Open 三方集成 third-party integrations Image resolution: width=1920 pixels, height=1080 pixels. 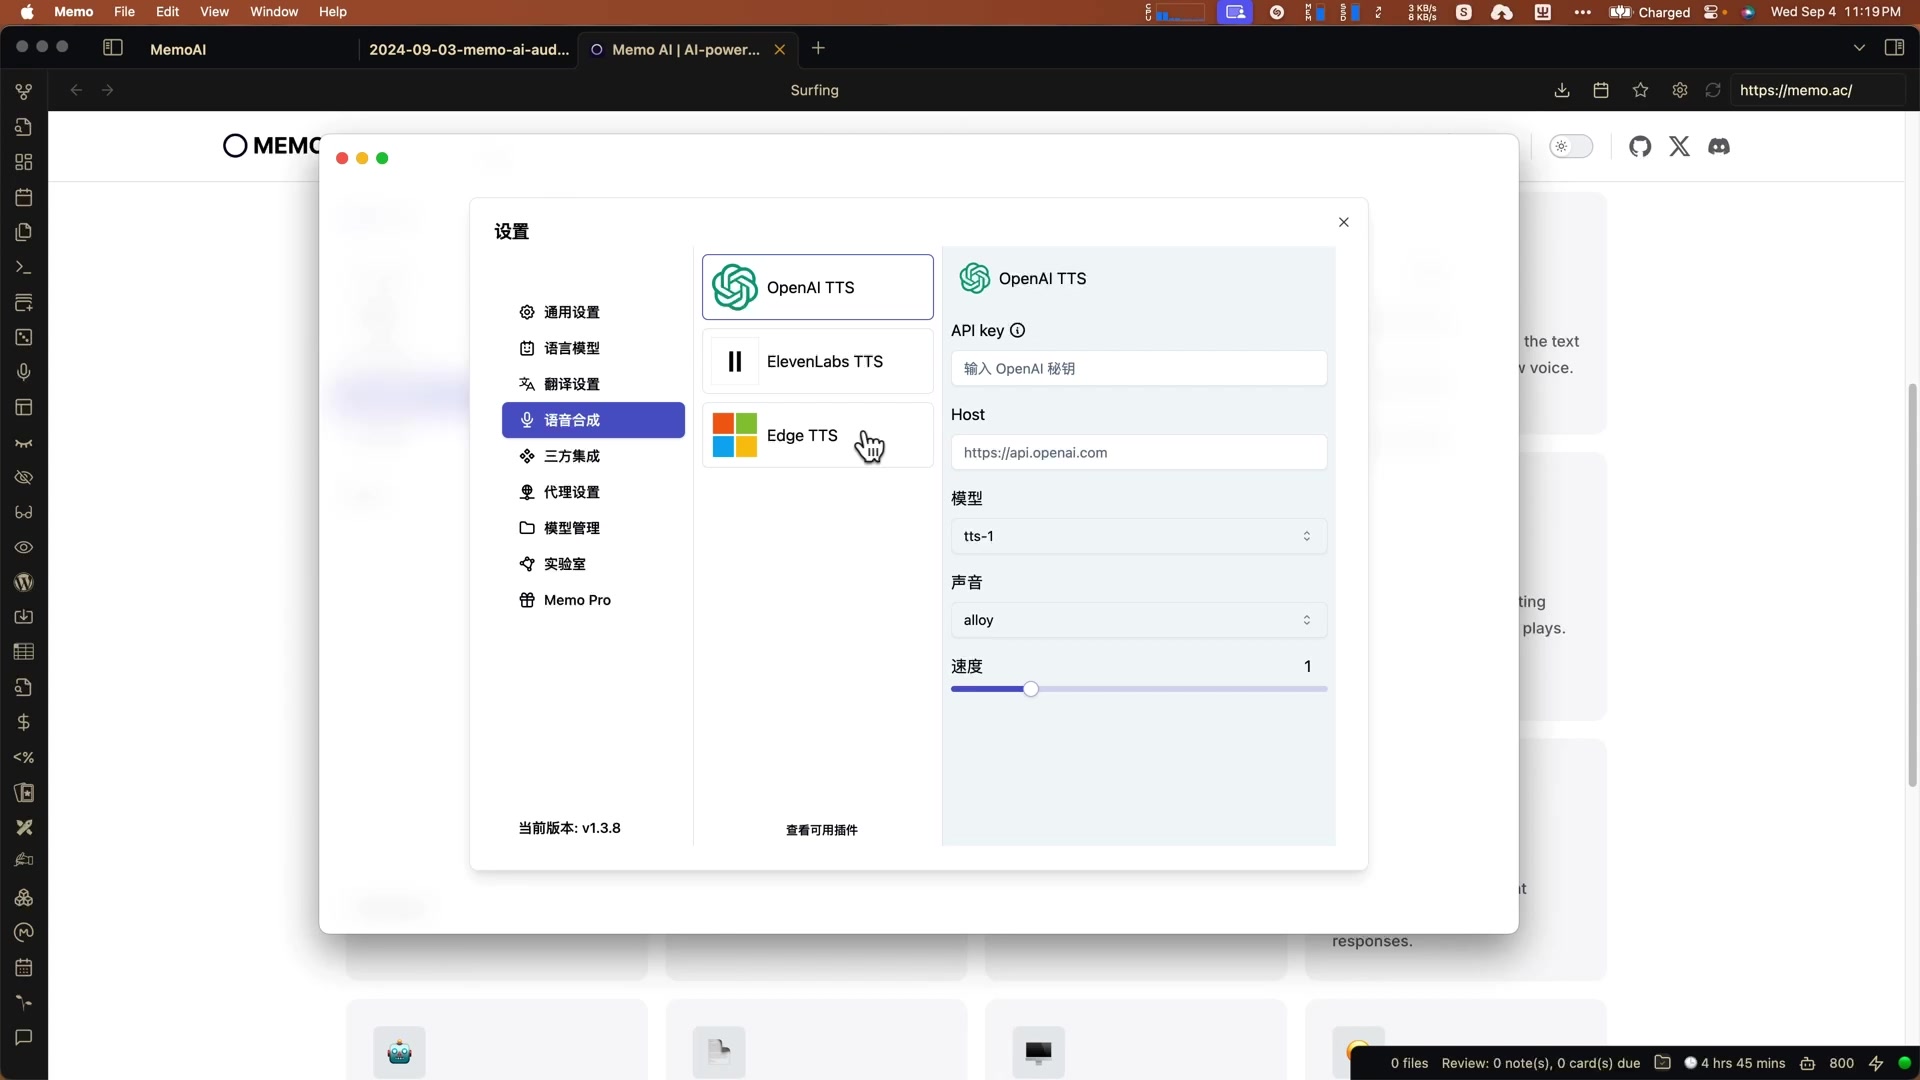click(593, 456)
